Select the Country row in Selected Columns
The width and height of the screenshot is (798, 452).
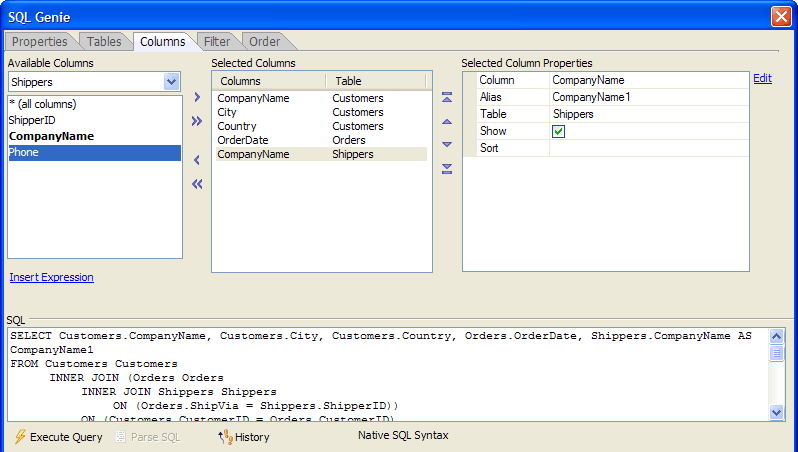point(322,126)
